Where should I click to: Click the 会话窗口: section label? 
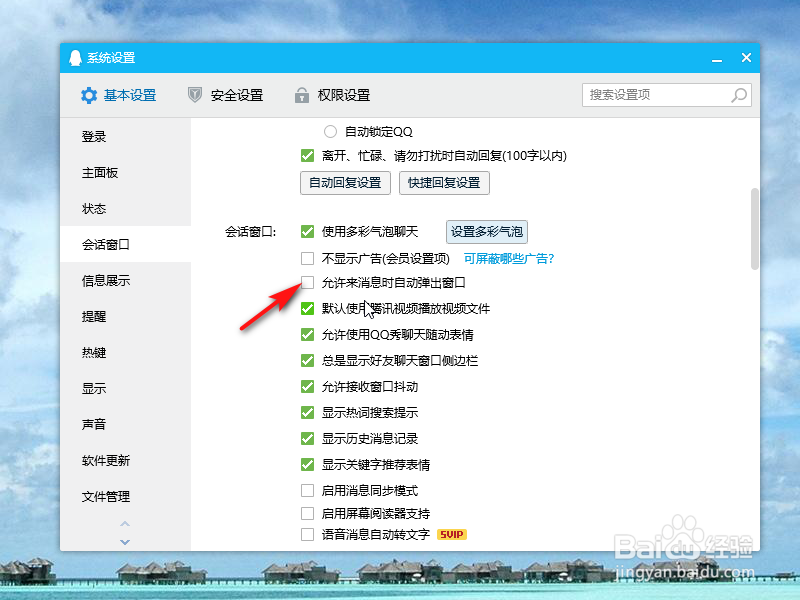251,232
